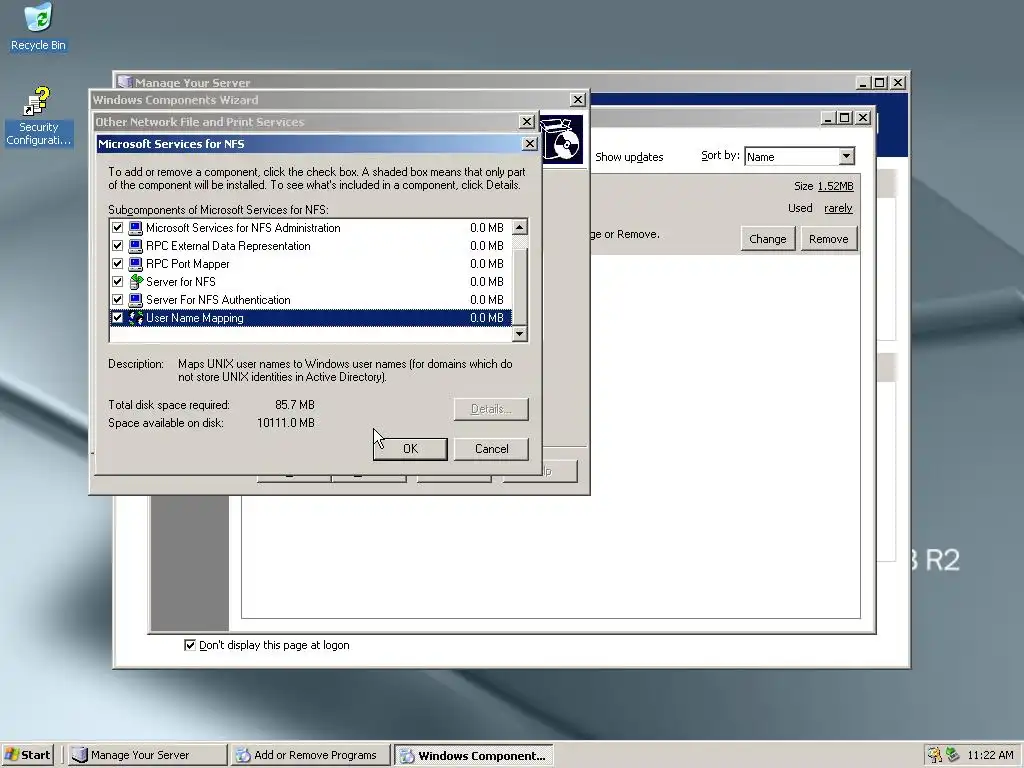
Task: Switch to Add or Remove Programs taskbar button
Action: pyautogui.click(x=312, y=755)
